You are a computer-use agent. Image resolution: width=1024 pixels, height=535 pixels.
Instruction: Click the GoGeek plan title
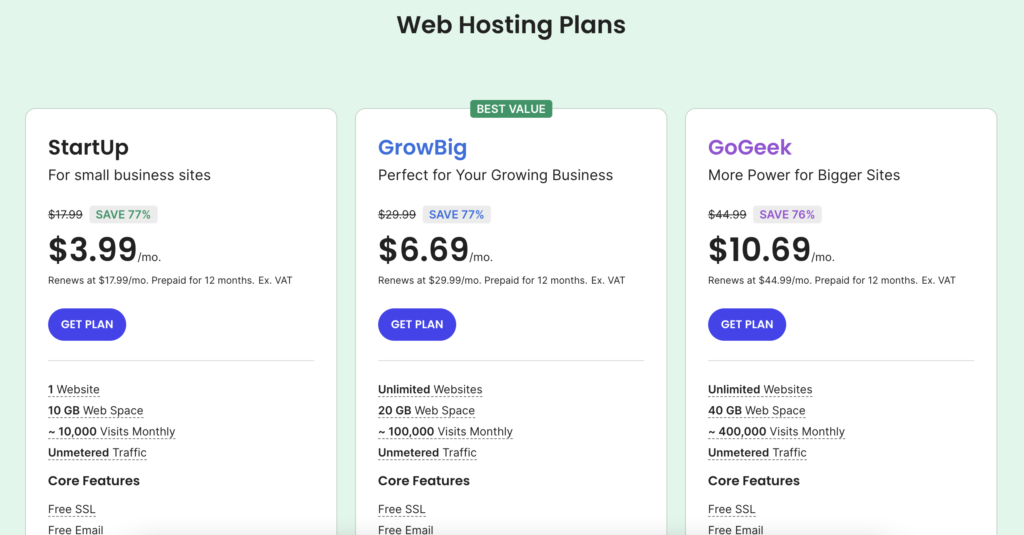click(x=750, y=148)
